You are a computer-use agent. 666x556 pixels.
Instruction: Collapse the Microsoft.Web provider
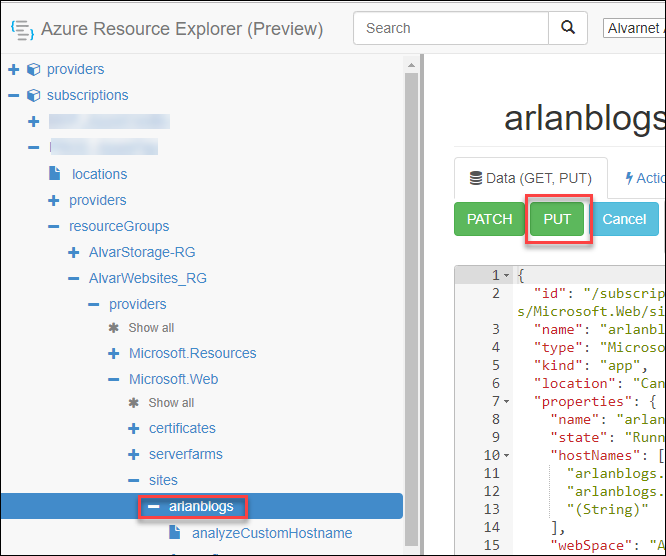point(113,379)
